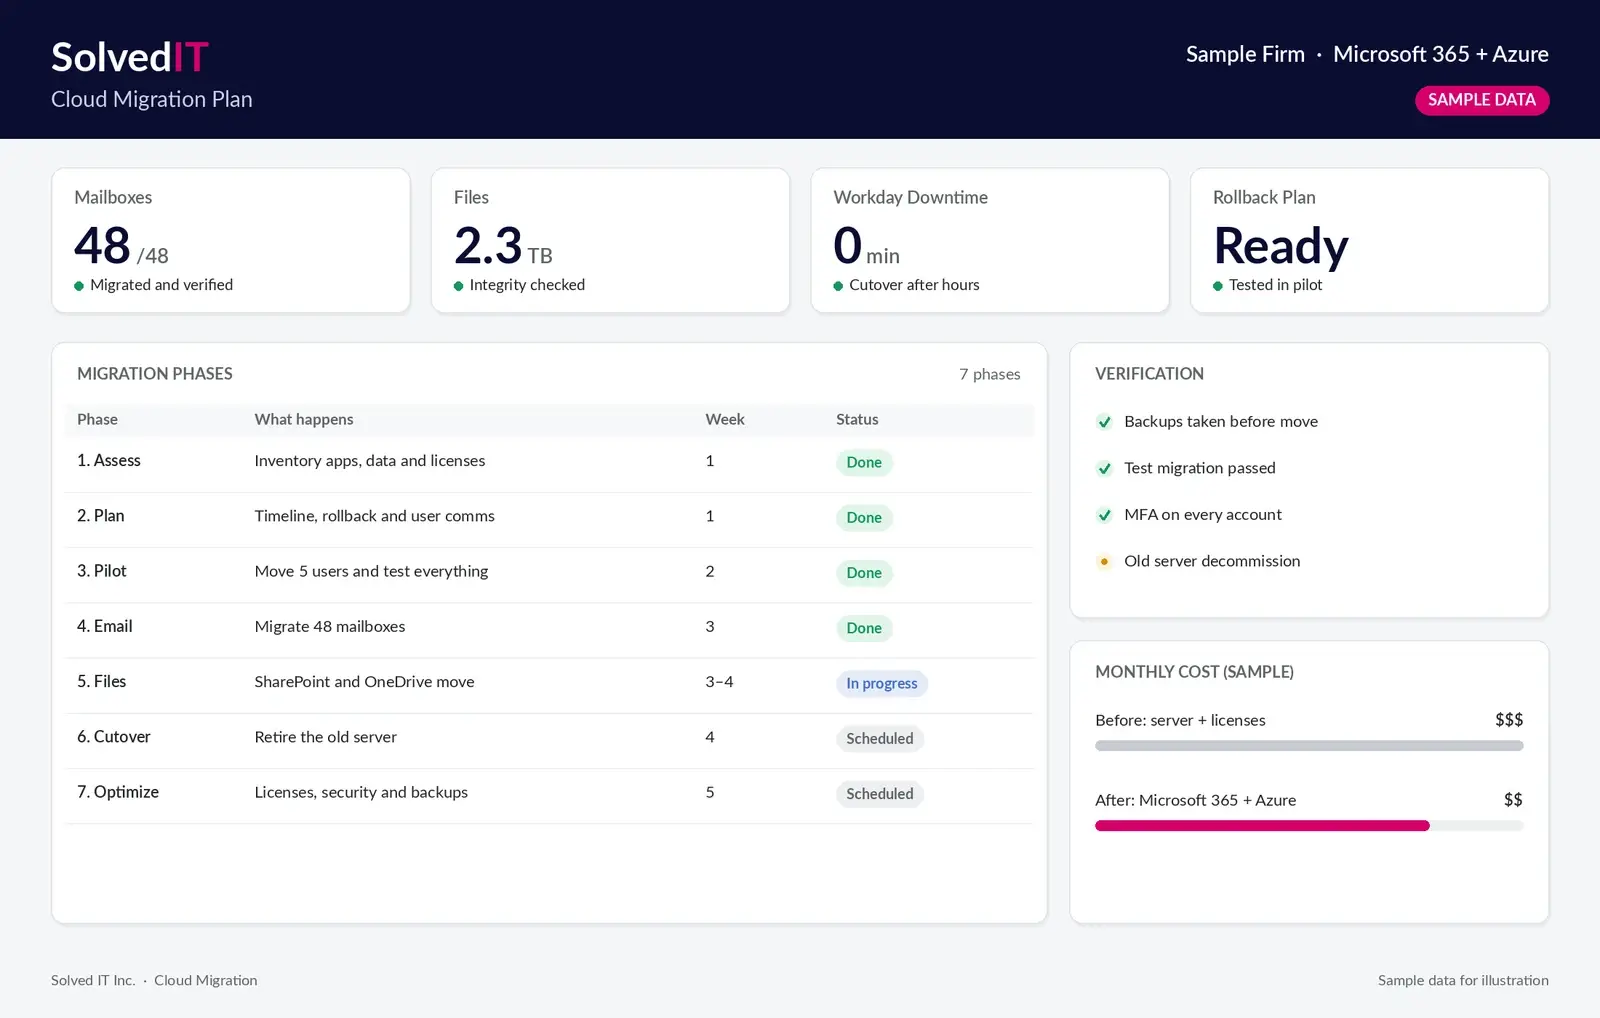Screen dimensions: 1600x1018
Task: Select the 5. Files phase row
Action: pyautogui.click(x=549, y=686)
